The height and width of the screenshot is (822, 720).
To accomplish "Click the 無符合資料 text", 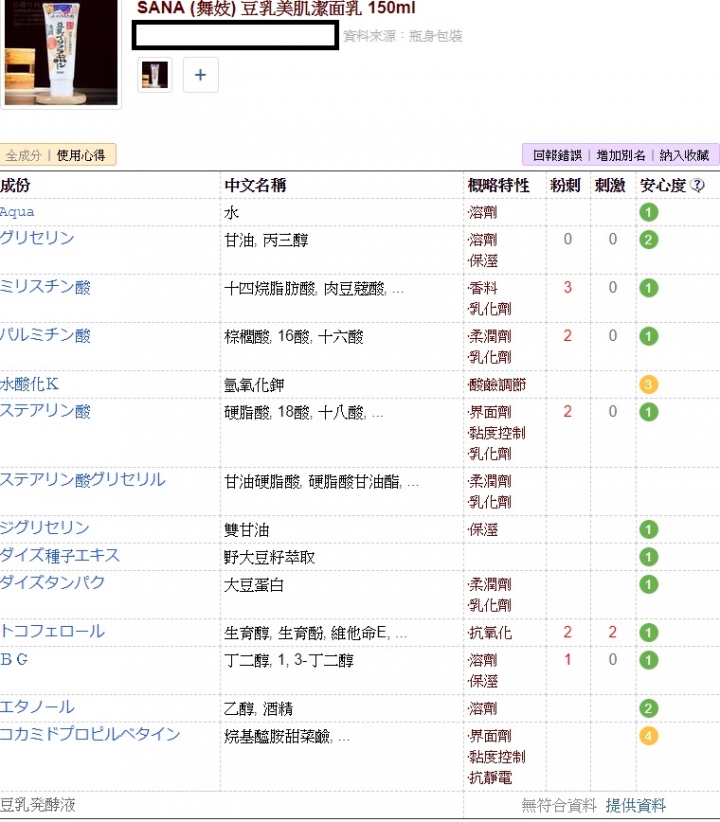I will tap(559, 805).
